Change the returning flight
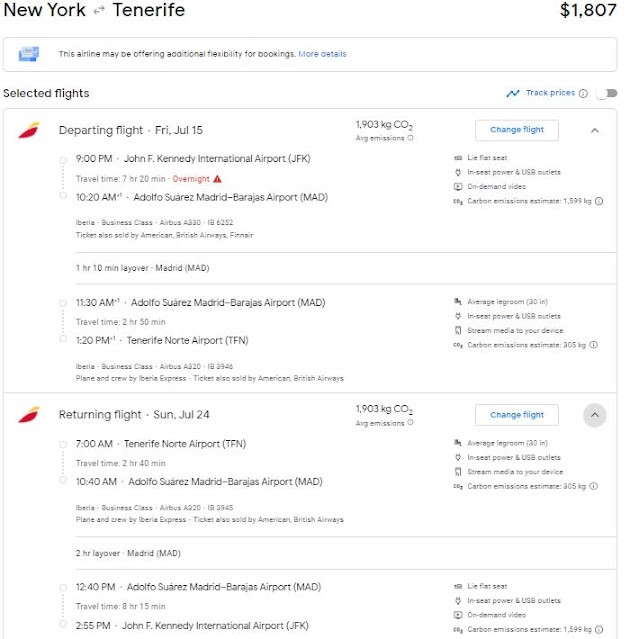630x639 pixels. 517,414
